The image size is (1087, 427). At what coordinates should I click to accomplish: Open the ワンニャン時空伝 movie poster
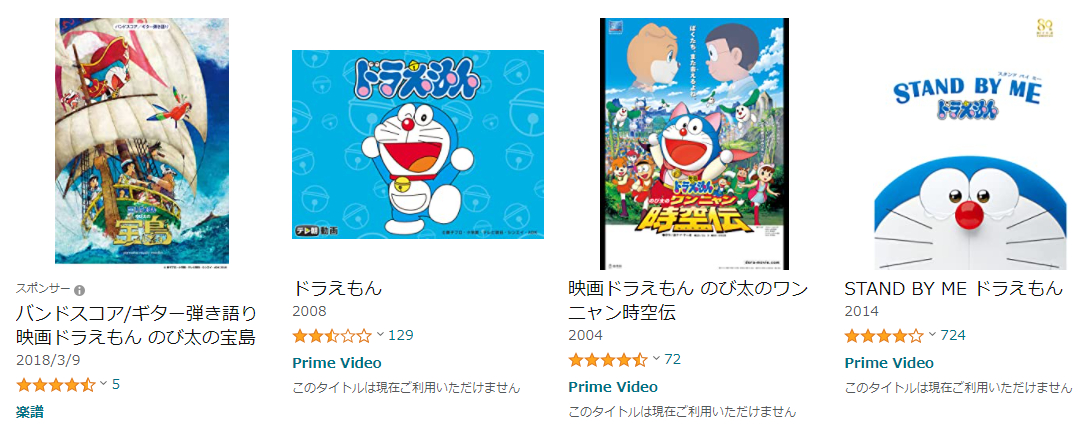tap(695, 144)
